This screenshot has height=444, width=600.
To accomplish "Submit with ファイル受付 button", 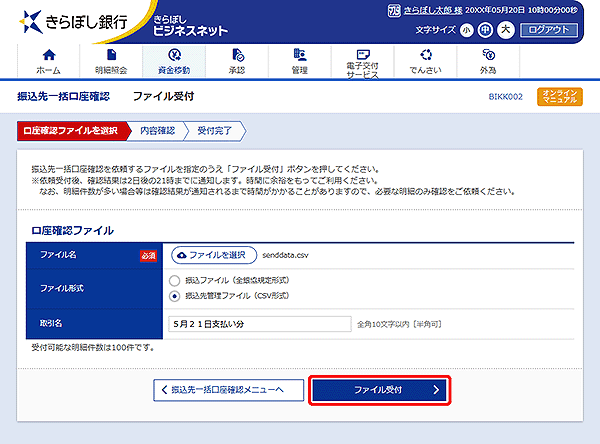I will tap(380, 390).
